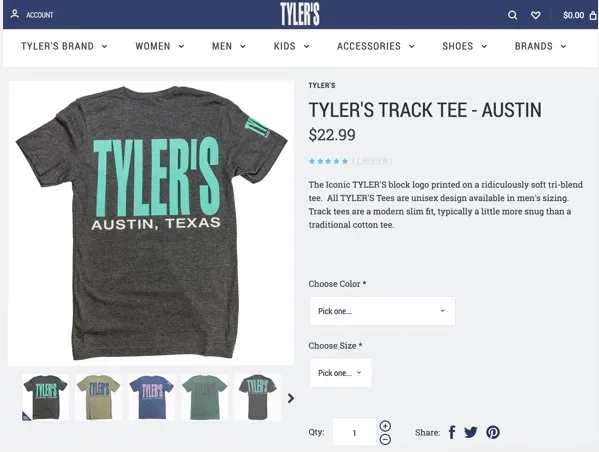Share on Twitter bird icon
Viewport: 599px width, 452px height.
pos(471,432)
